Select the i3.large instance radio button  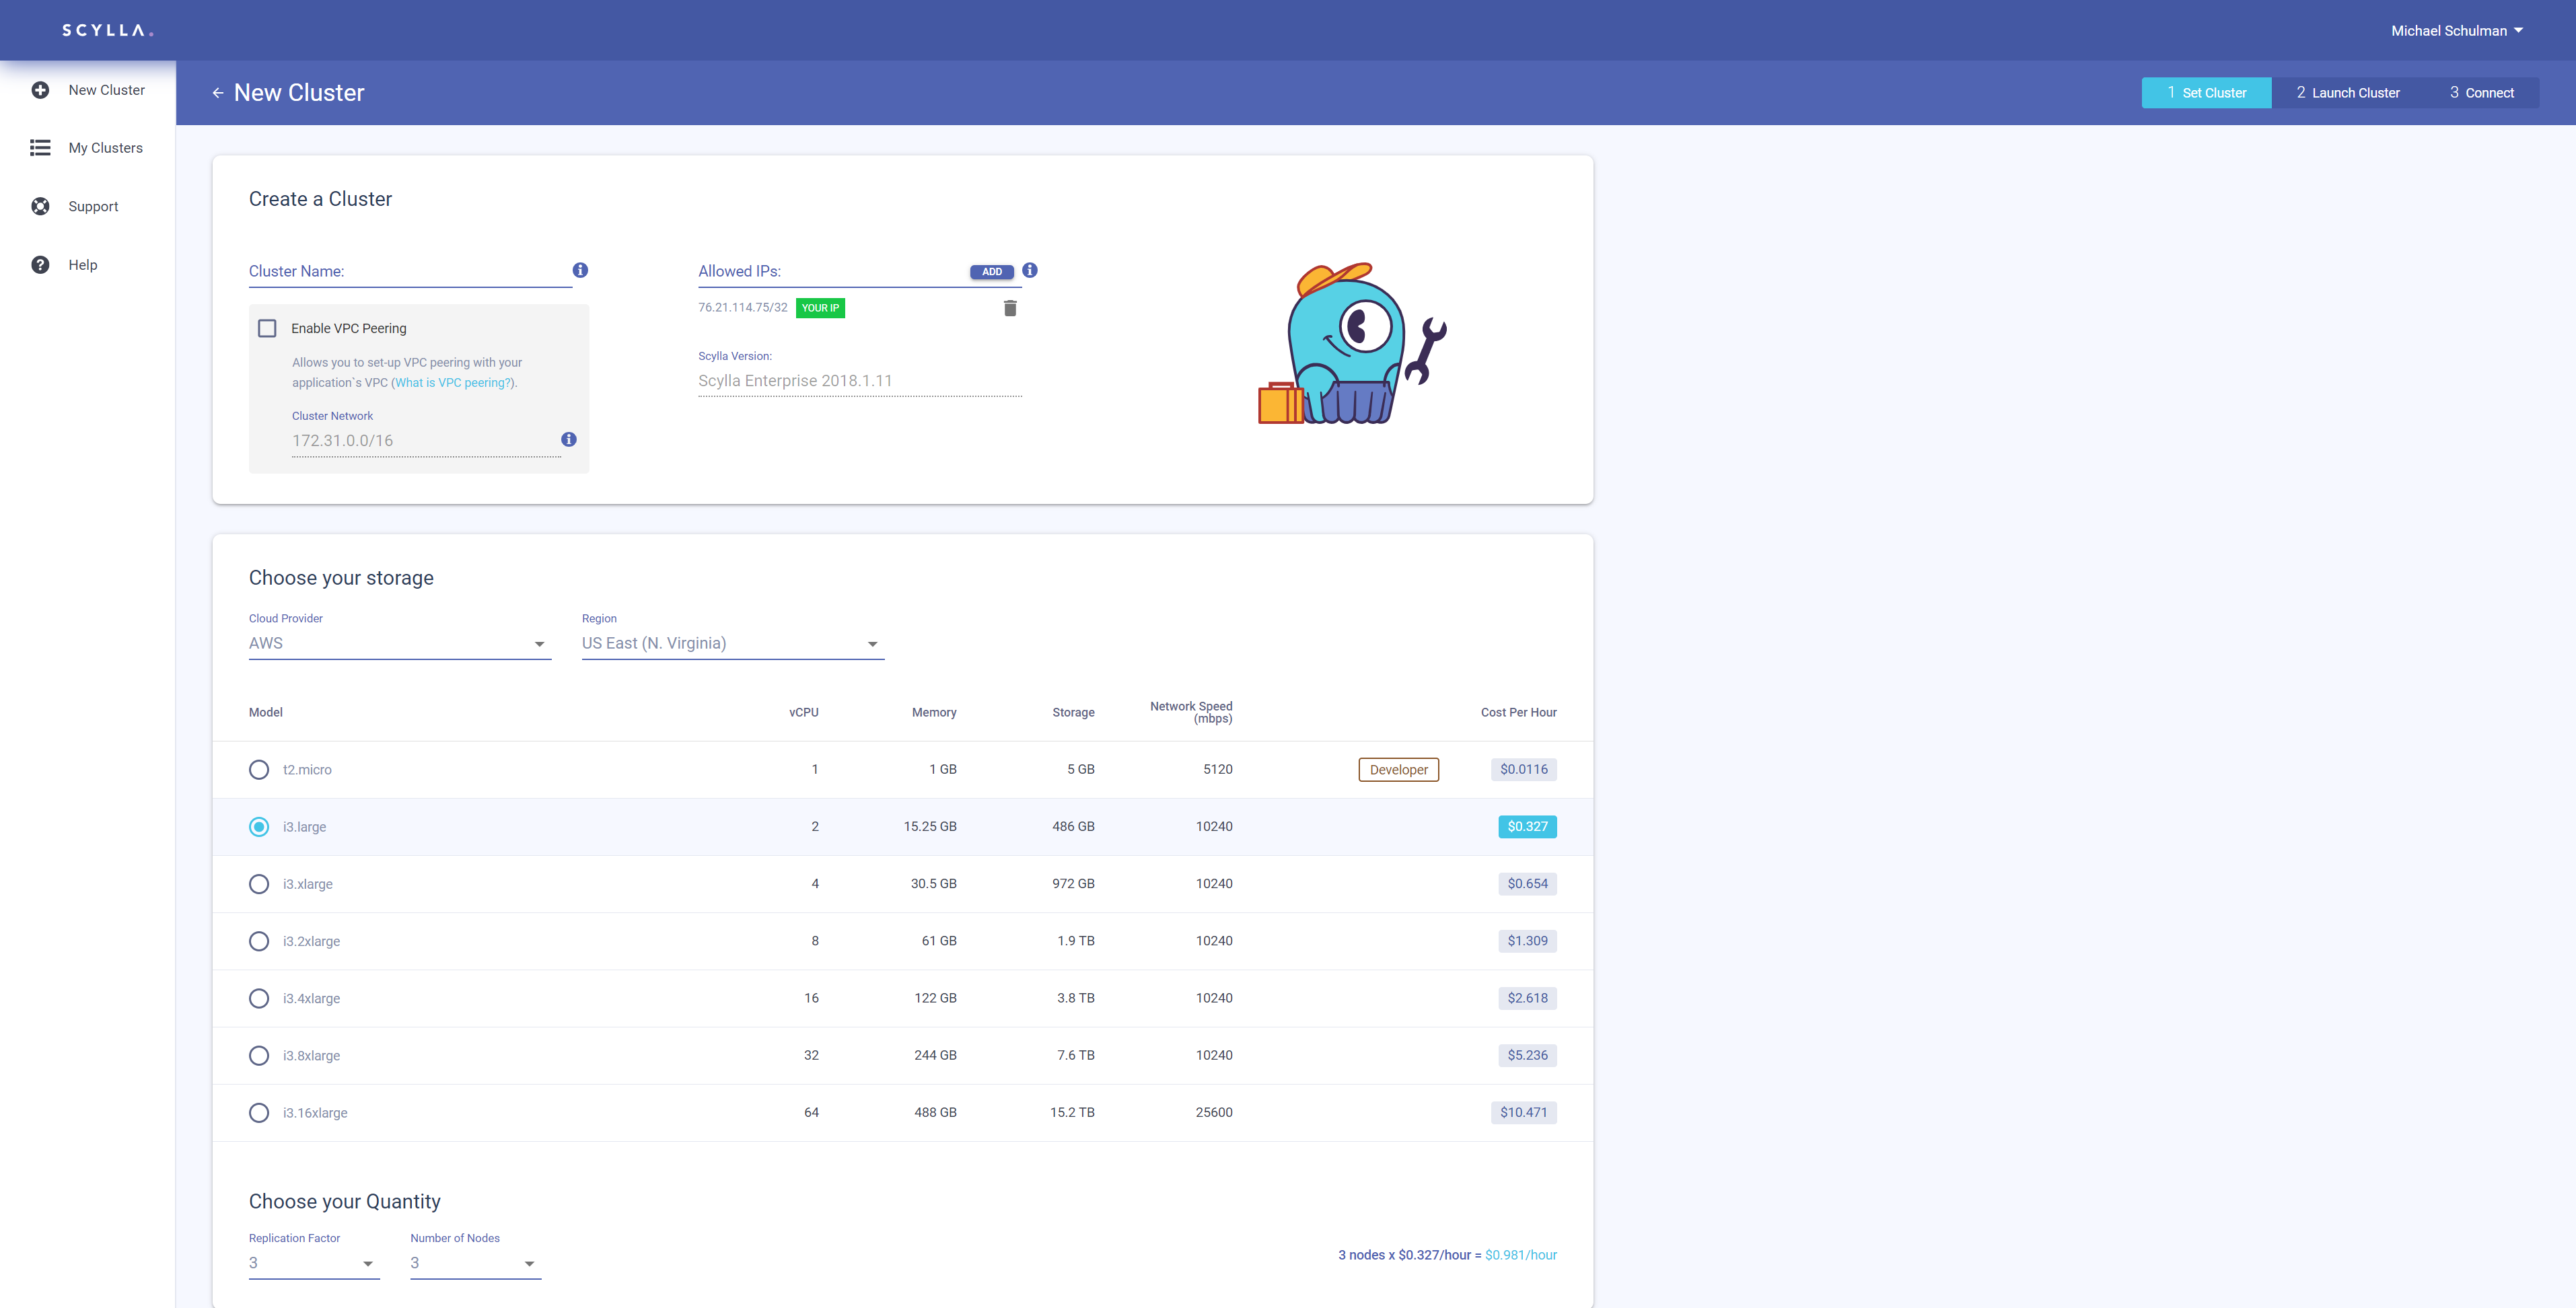(259, 826)
